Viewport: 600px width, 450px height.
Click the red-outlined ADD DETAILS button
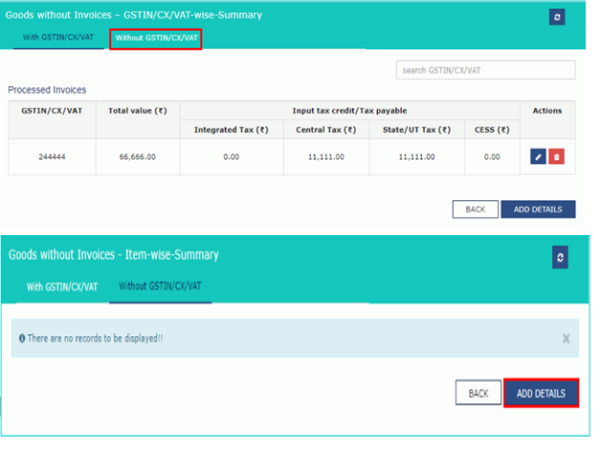(541, 393)
